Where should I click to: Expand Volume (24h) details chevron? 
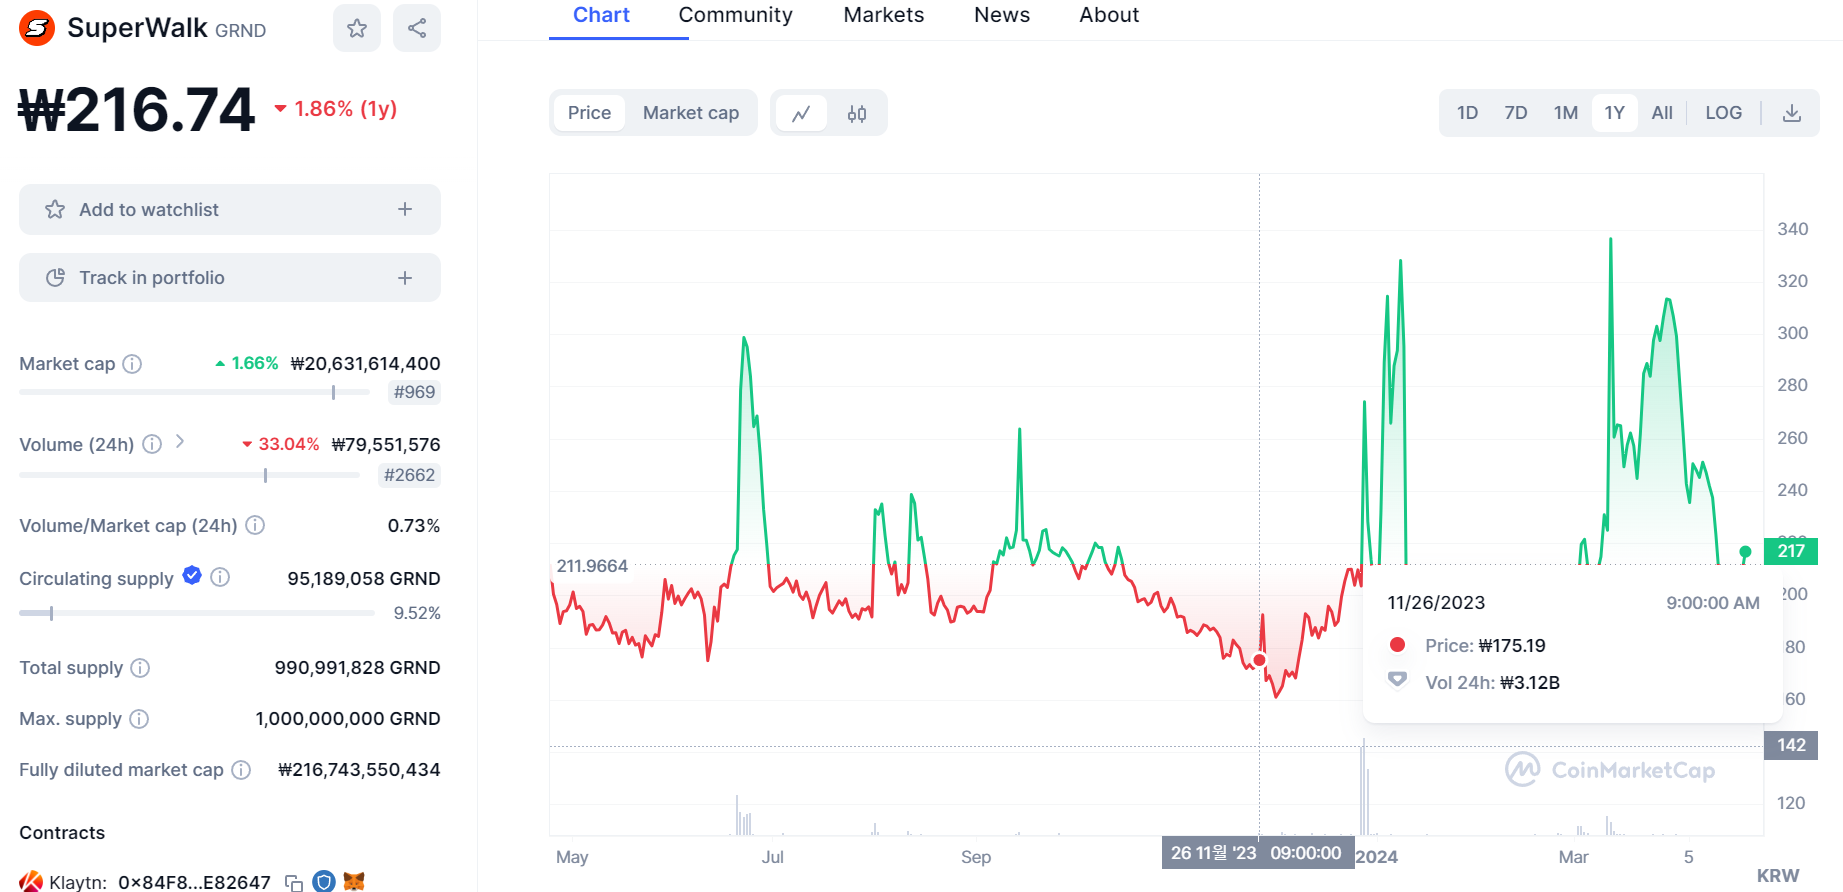[180, 441]
